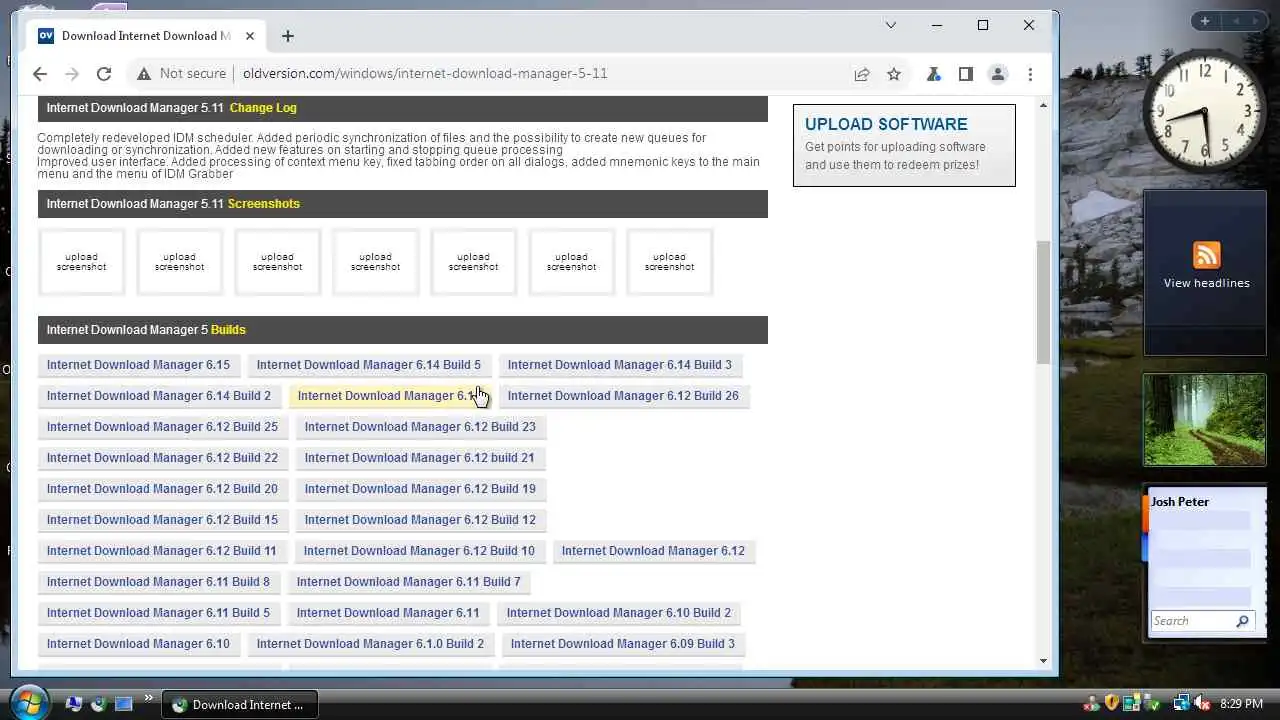Viewport: 1280px width, 720px height.
Task: Click the fourth upload screenshot placeholder
Action: coord(375,262)
